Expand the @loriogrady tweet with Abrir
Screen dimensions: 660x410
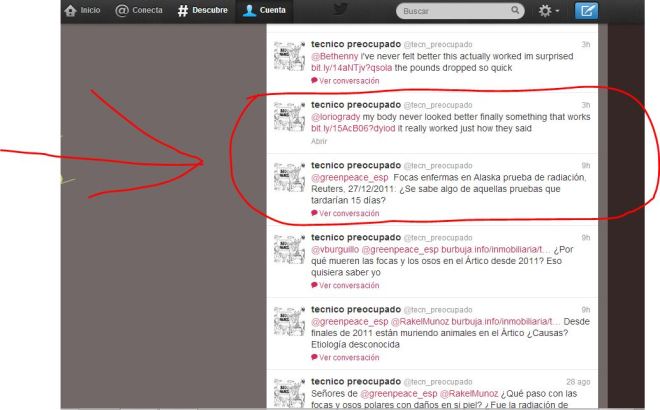click(x=320, y=141)
